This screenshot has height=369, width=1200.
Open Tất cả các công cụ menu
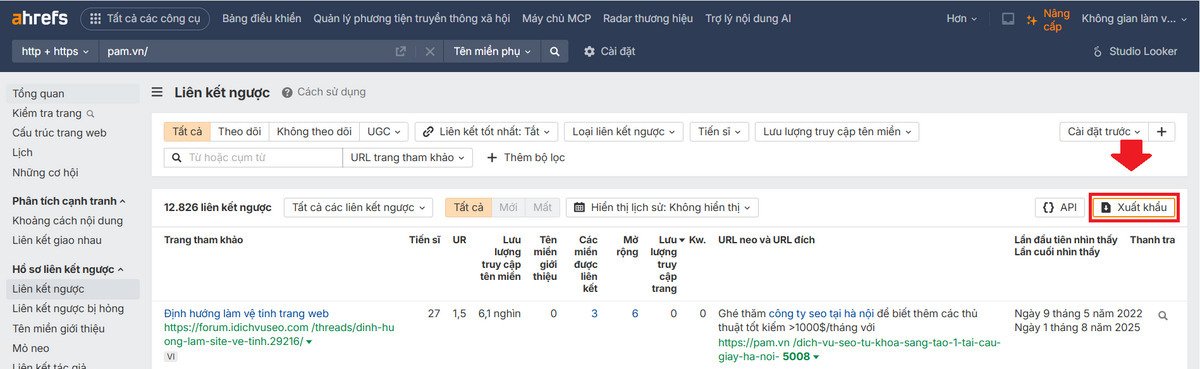(144, 18)
